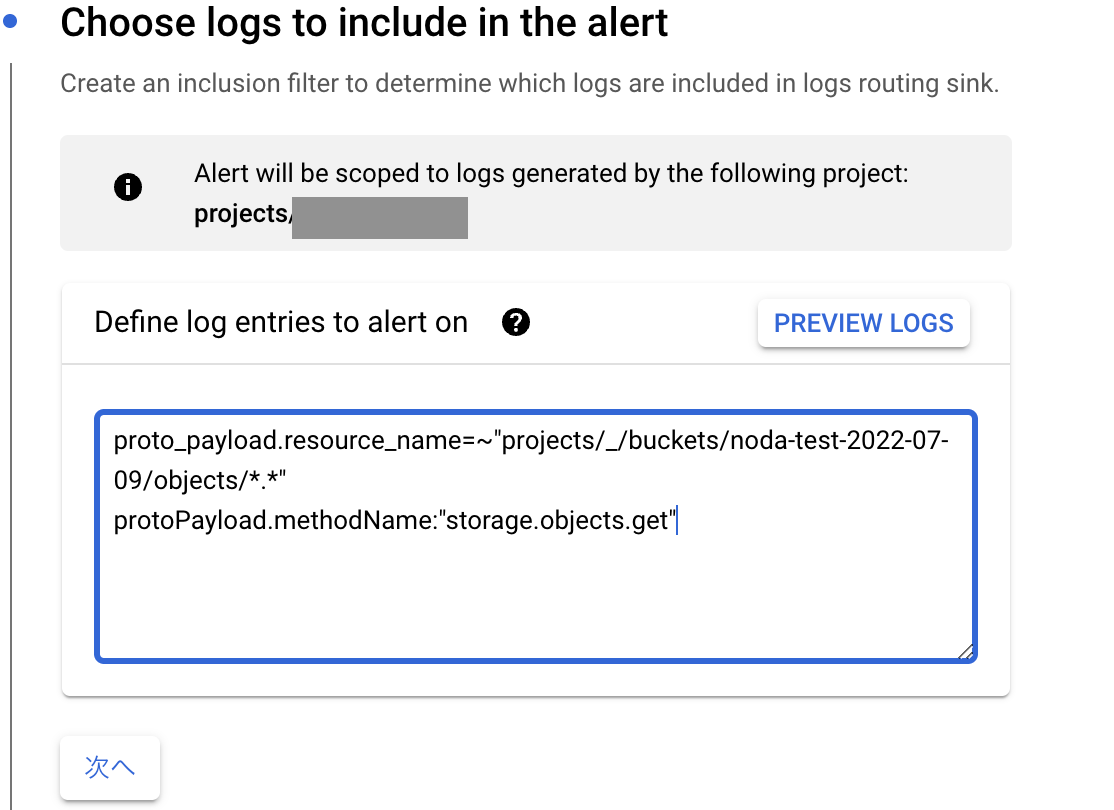Viewport: 1114px width, 810px height.
Task: Click the info icon in the scope notice
Action: (x=128, y=187)
